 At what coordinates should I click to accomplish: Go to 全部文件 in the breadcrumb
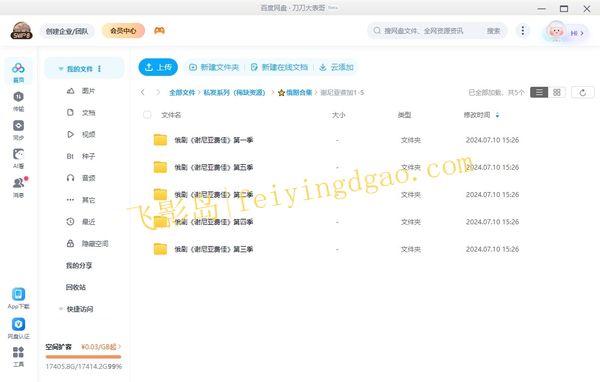(x=182, y=93)
